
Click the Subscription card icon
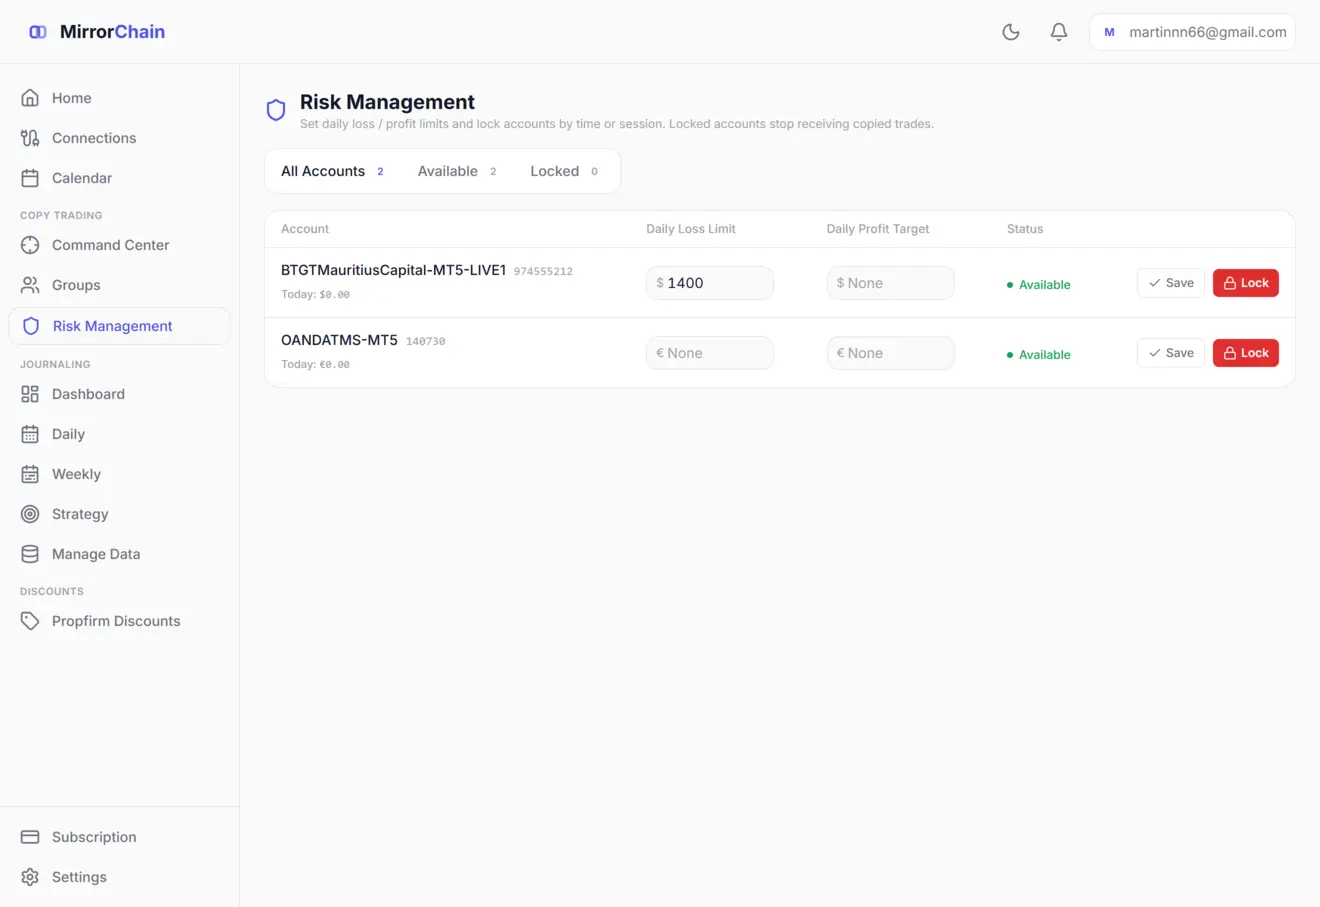[x=30, y=837]
